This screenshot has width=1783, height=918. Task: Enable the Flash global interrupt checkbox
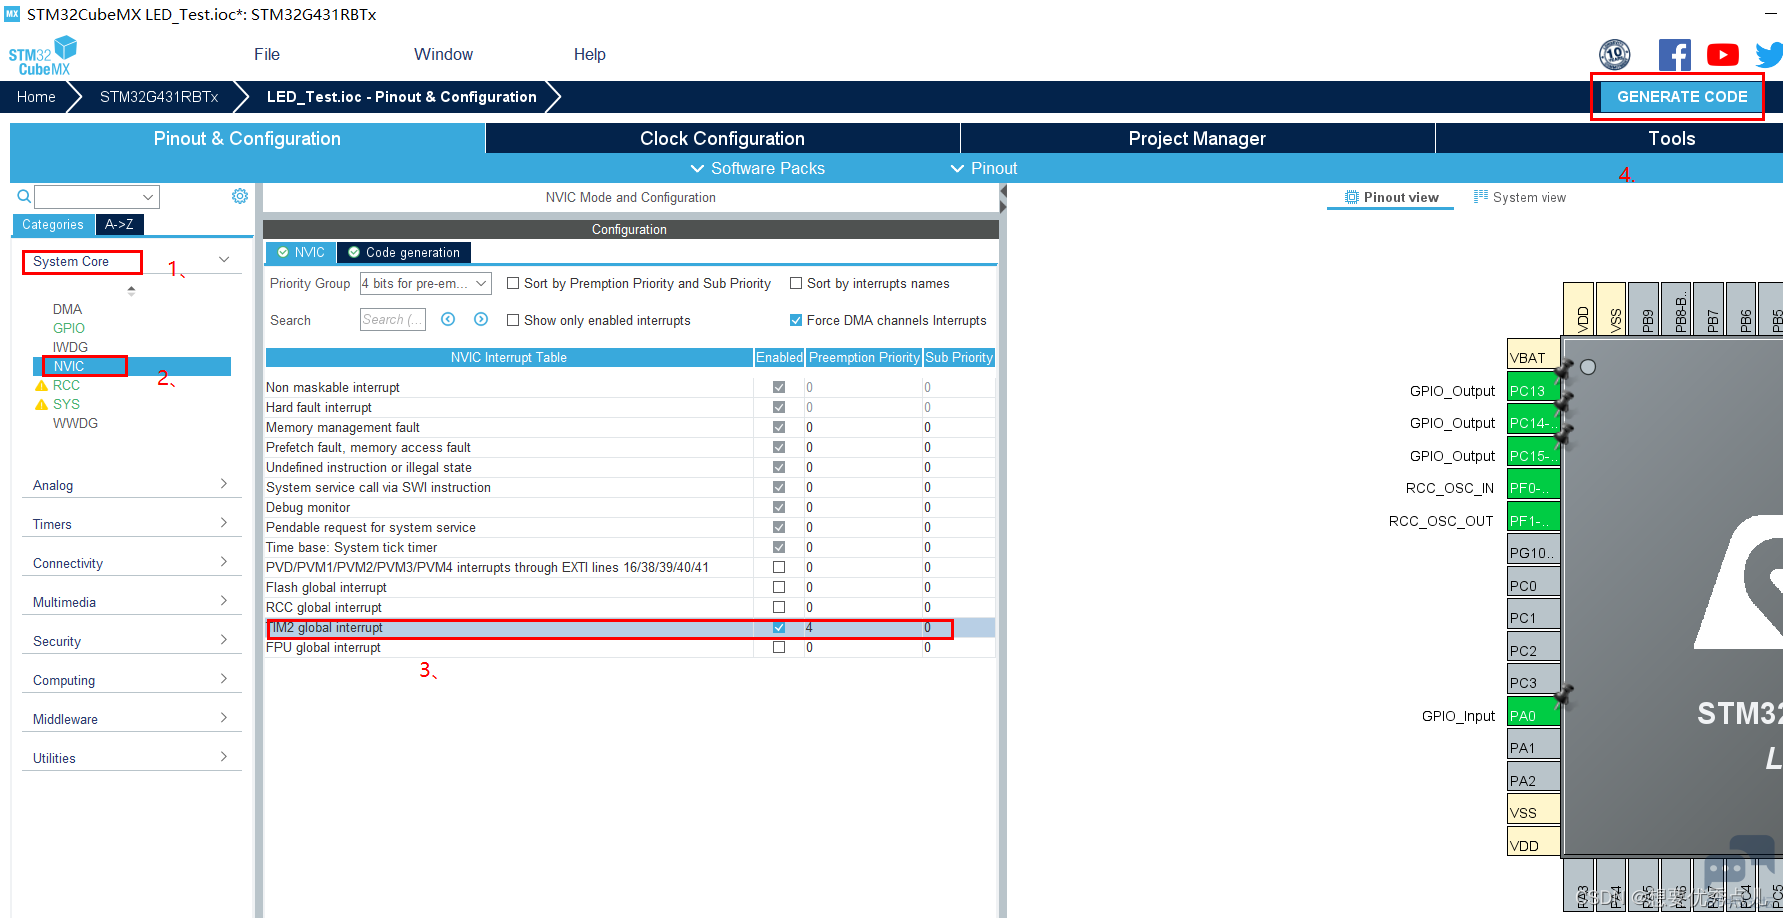point(779,587)
